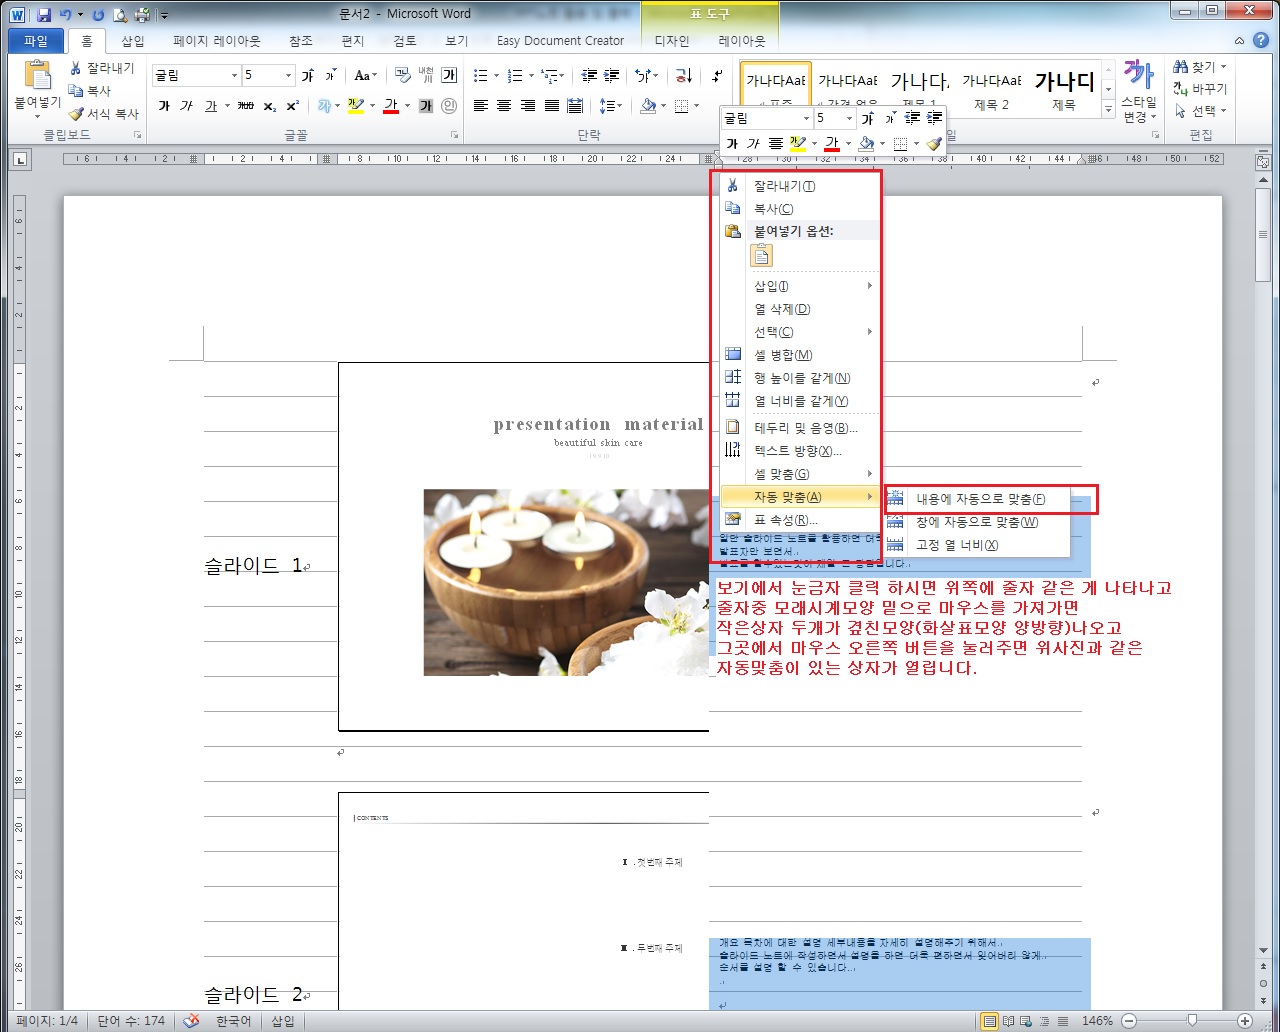Toggle italic 가 in ribbon 글꼴 group
Screen dimensions: 1280x1032
point(187,105)
